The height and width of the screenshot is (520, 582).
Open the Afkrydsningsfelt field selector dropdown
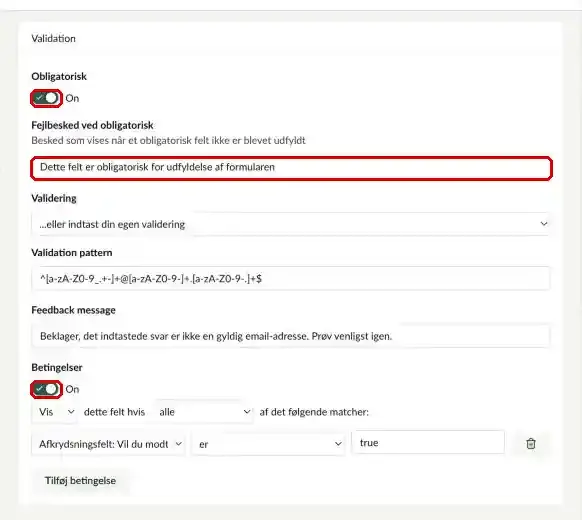[x=109, y=444]
